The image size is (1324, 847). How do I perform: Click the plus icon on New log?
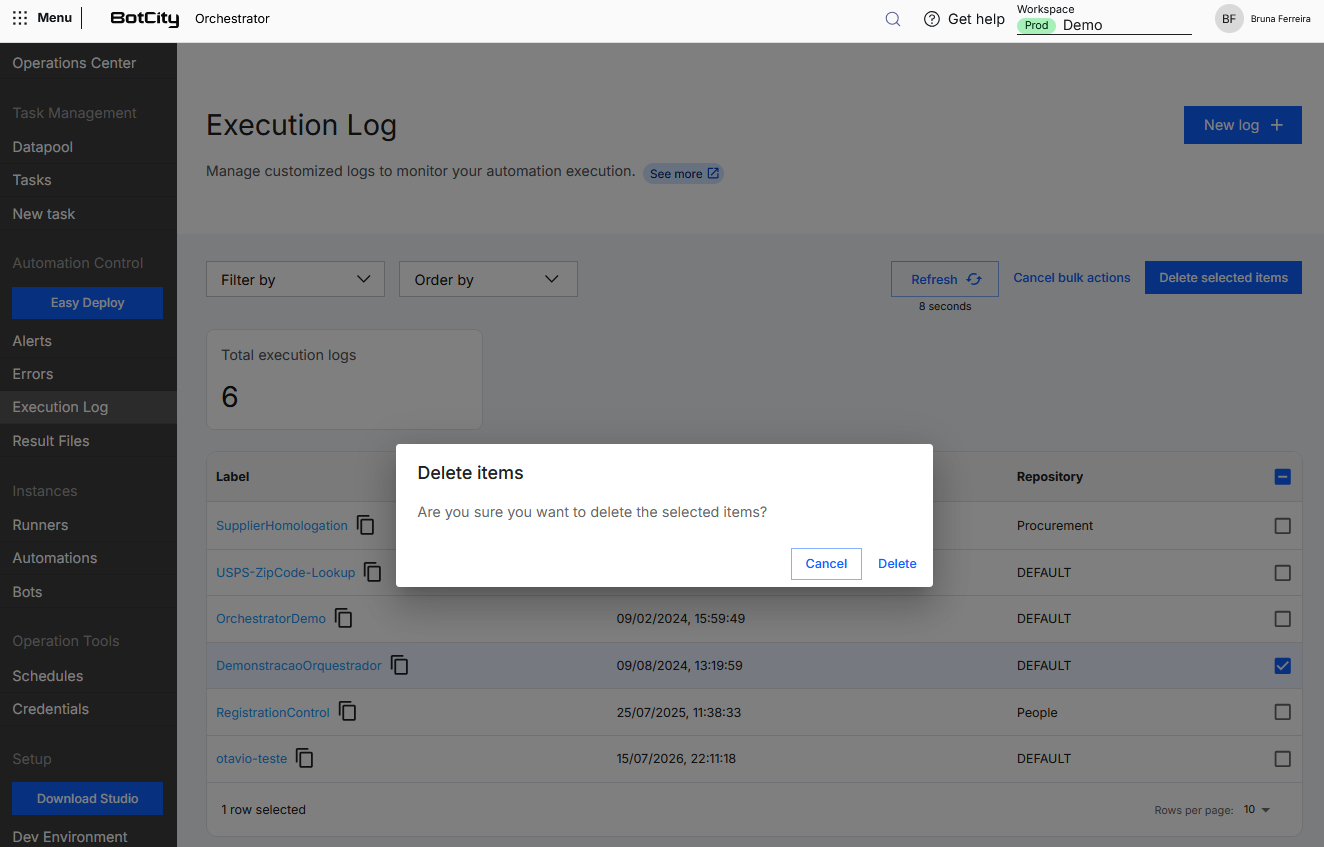1276,125
